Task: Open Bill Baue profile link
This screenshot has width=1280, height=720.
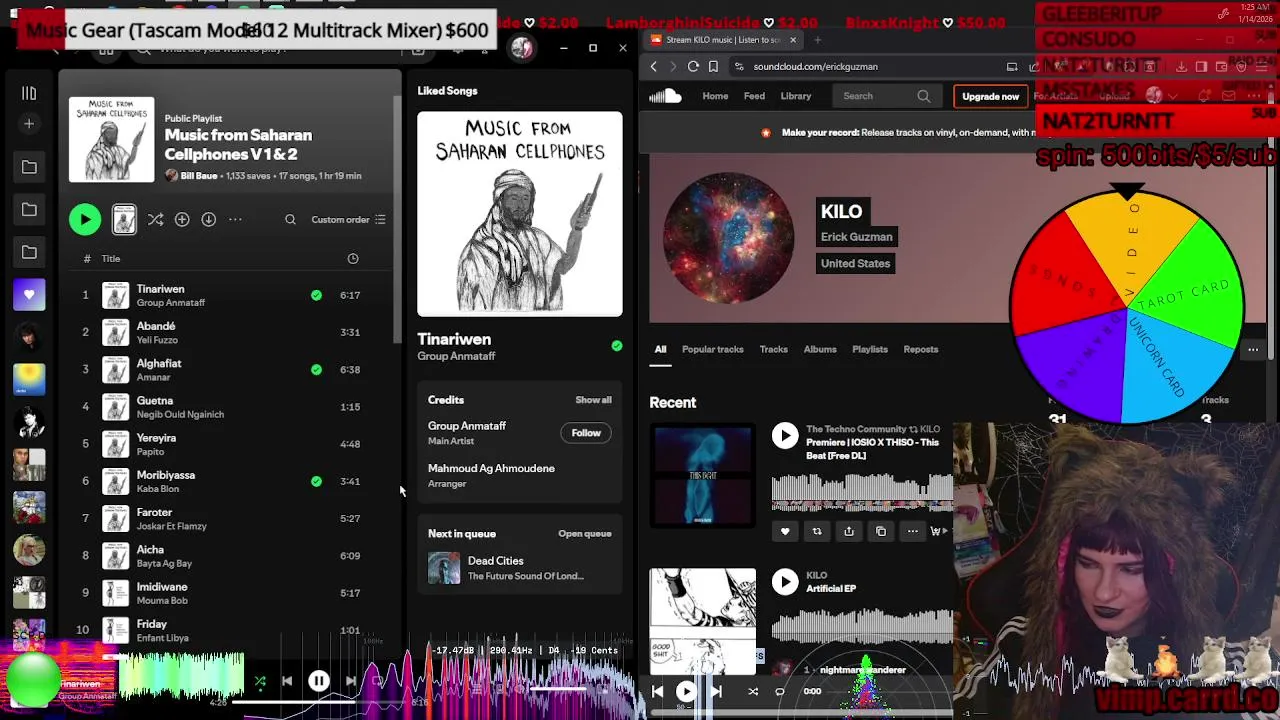Action: pos(198,176)
